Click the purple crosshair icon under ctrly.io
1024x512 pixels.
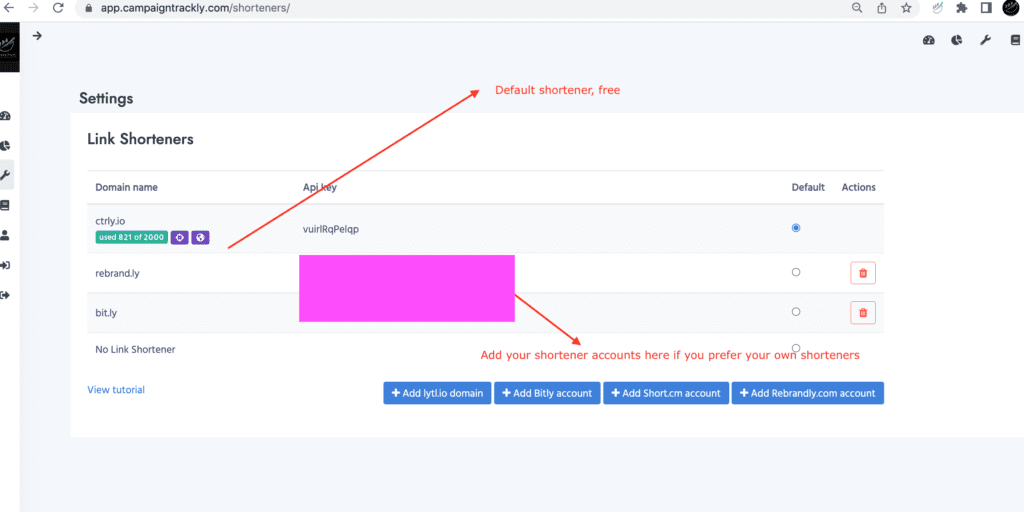click(179, 238)
